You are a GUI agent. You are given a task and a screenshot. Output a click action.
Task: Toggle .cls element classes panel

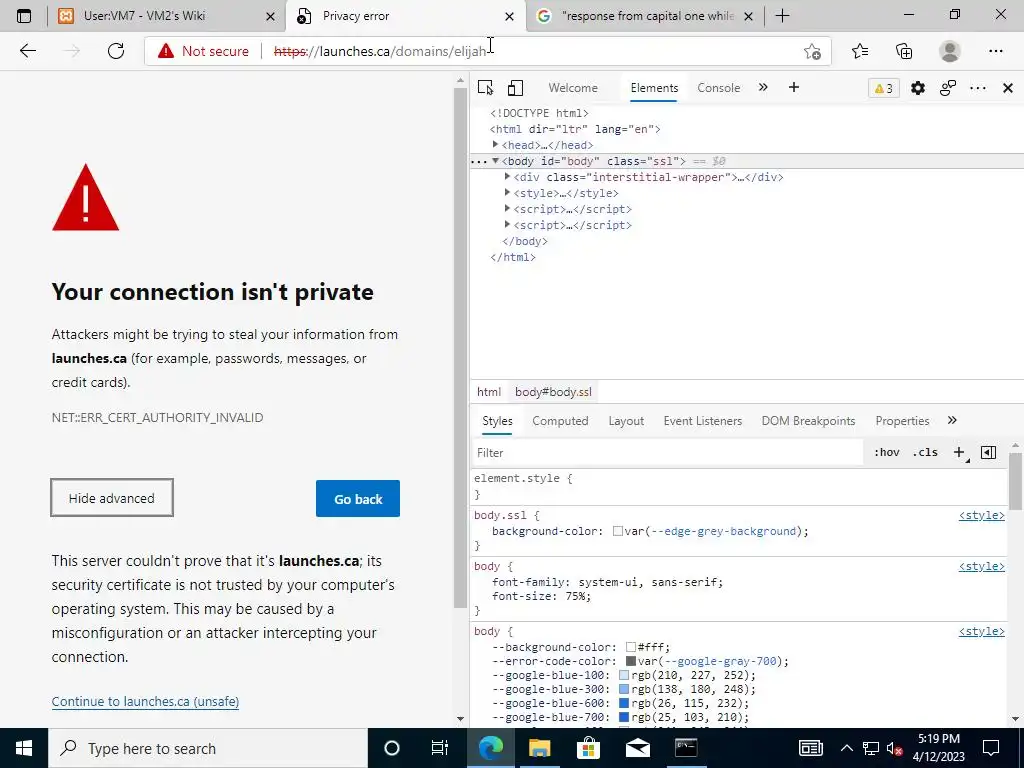click(x=925, y=453)
